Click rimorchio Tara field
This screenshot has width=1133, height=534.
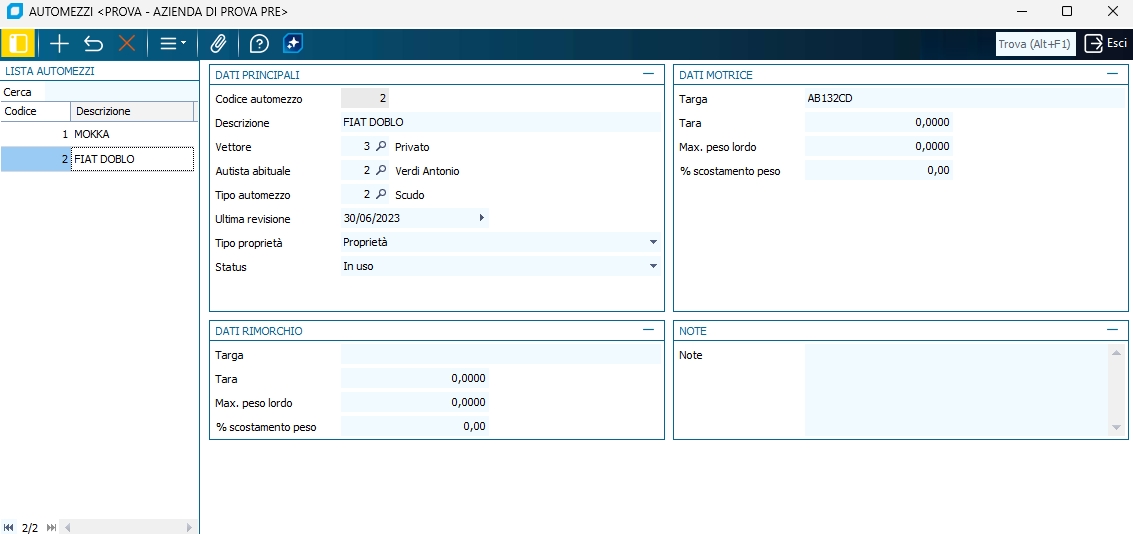(415, 378)
